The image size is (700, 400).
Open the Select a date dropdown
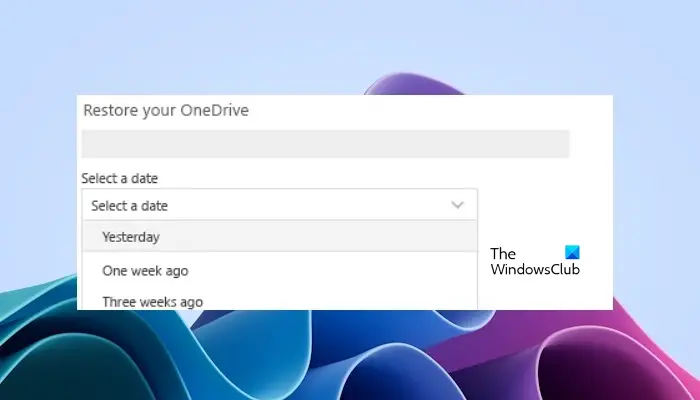pos(279,205)
